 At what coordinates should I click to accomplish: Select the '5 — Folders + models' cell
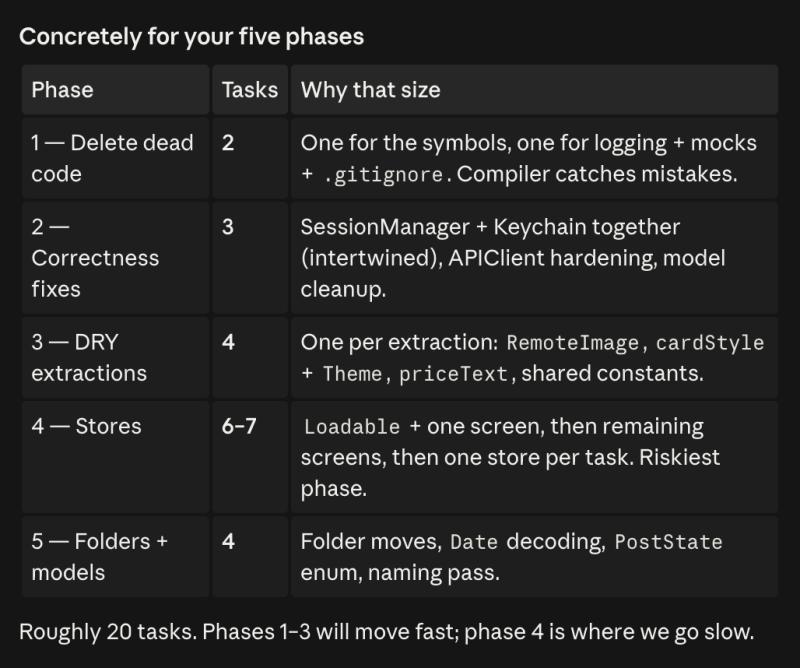(115, 557)
